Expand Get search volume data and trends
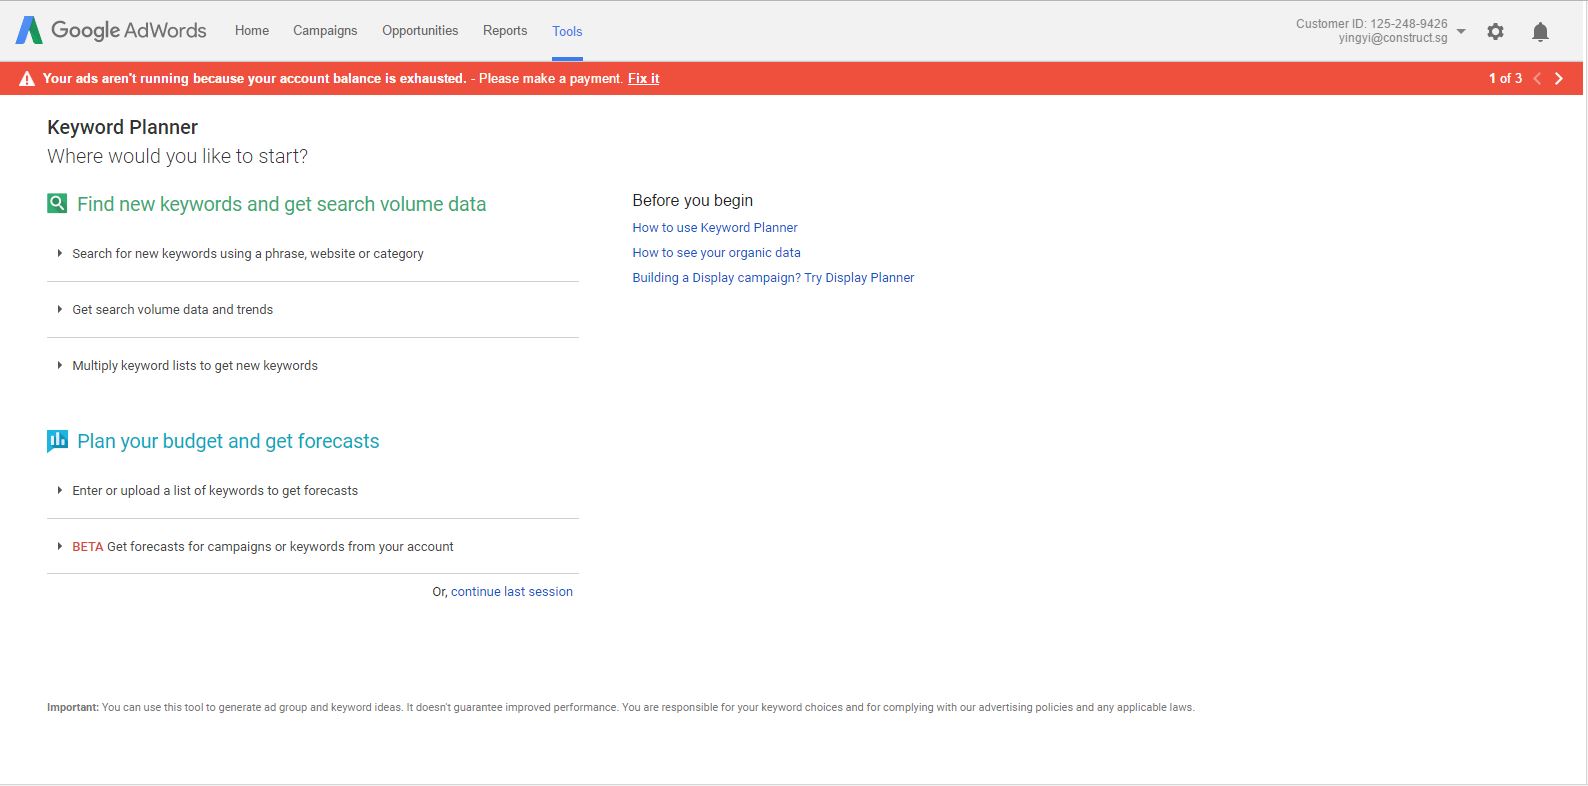 point(172,310)
